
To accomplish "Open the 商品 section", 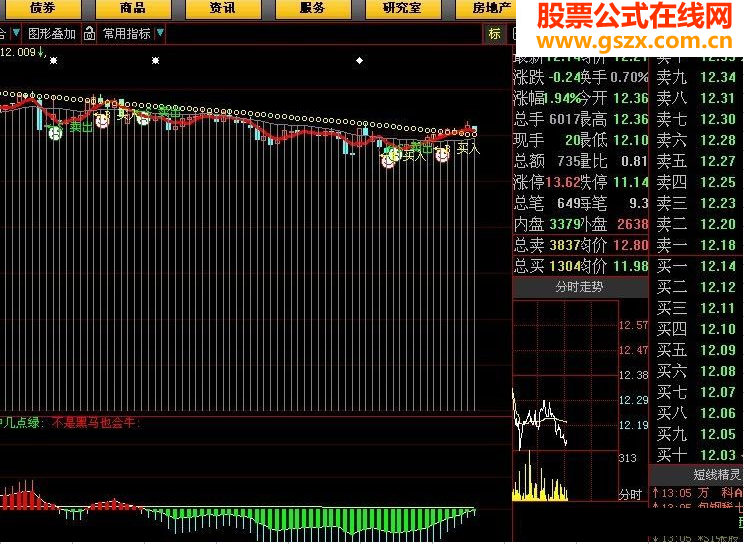I will (133, 9).
